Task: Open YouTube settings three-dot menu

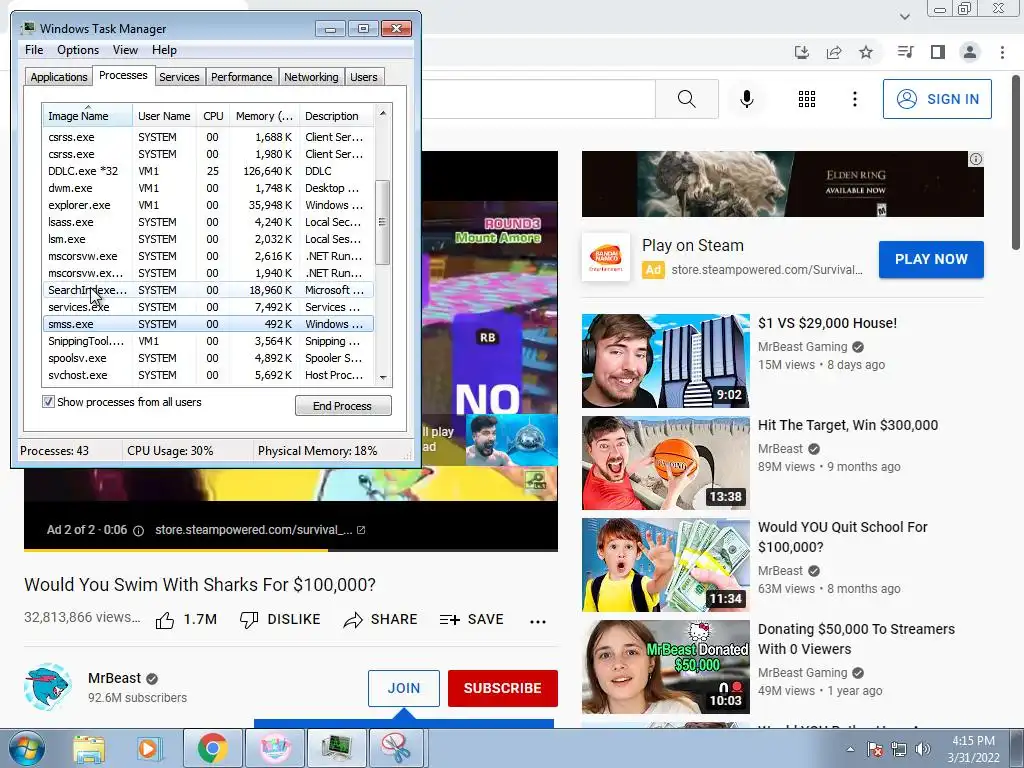Action: (854, 99)
